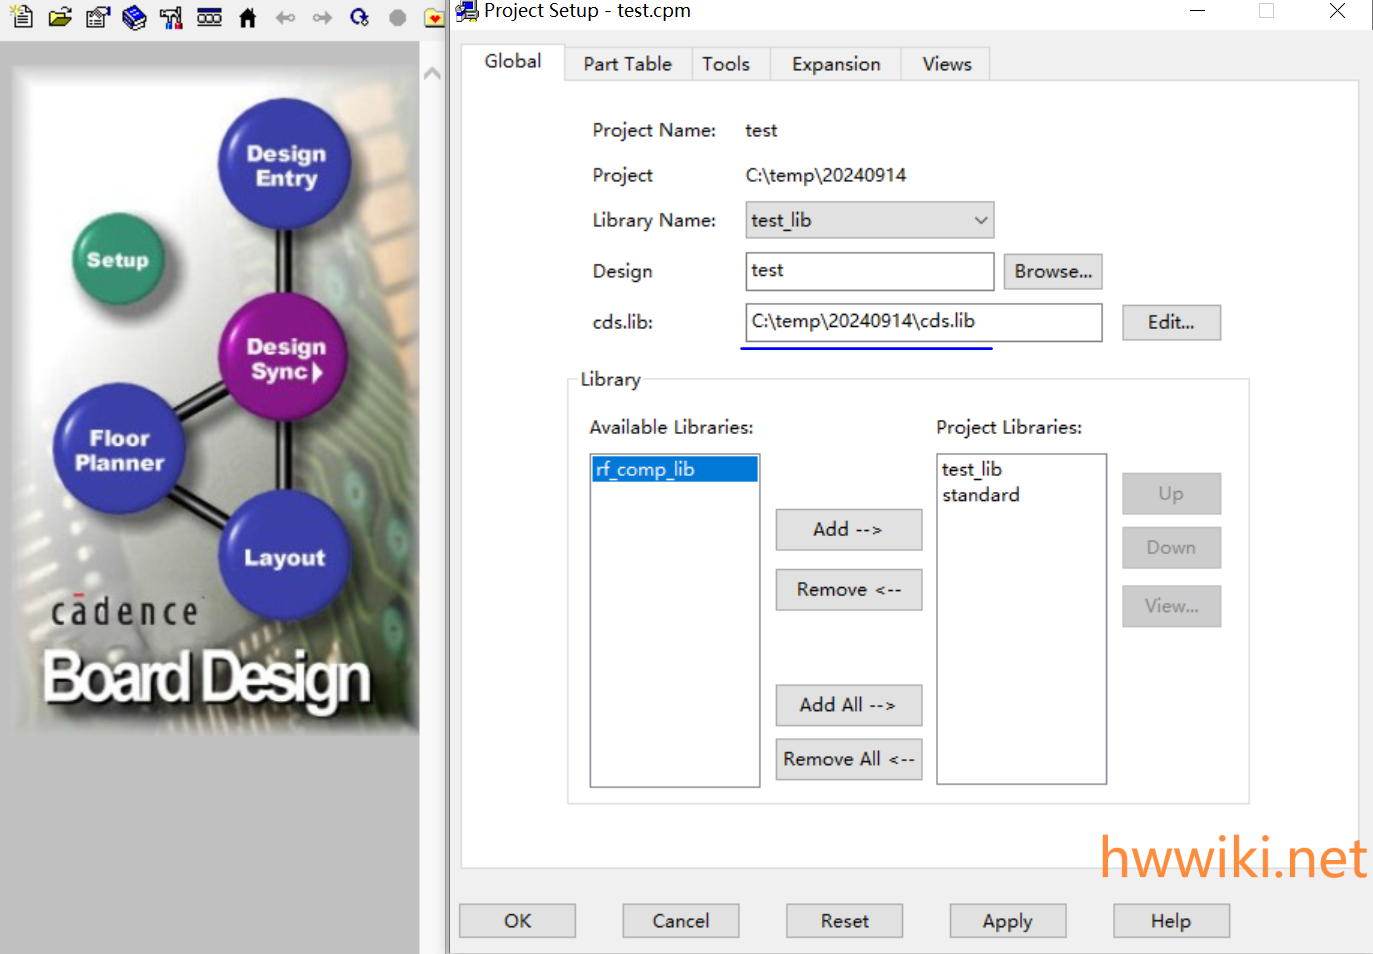Click the green Setup flow button
The width and height of the screenshot is (1373, 954).
click(118, 260)
